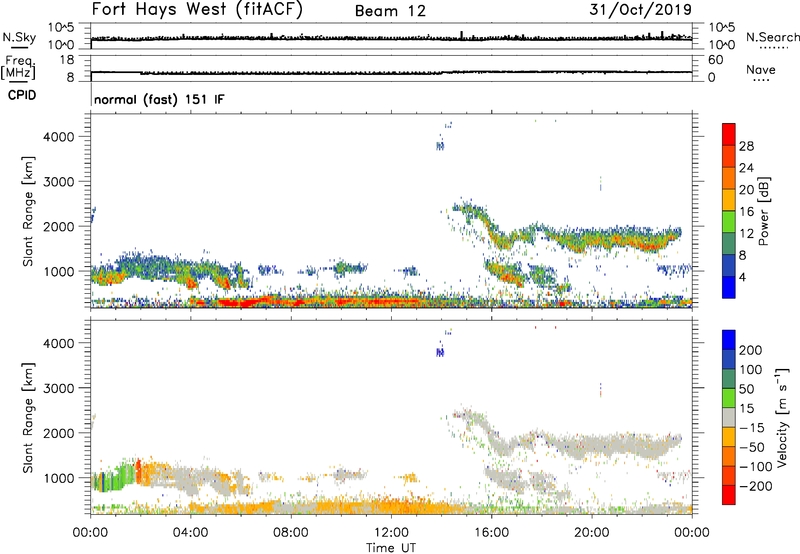Select the grey ±15 m/s velocity color segment

(729, 417)
